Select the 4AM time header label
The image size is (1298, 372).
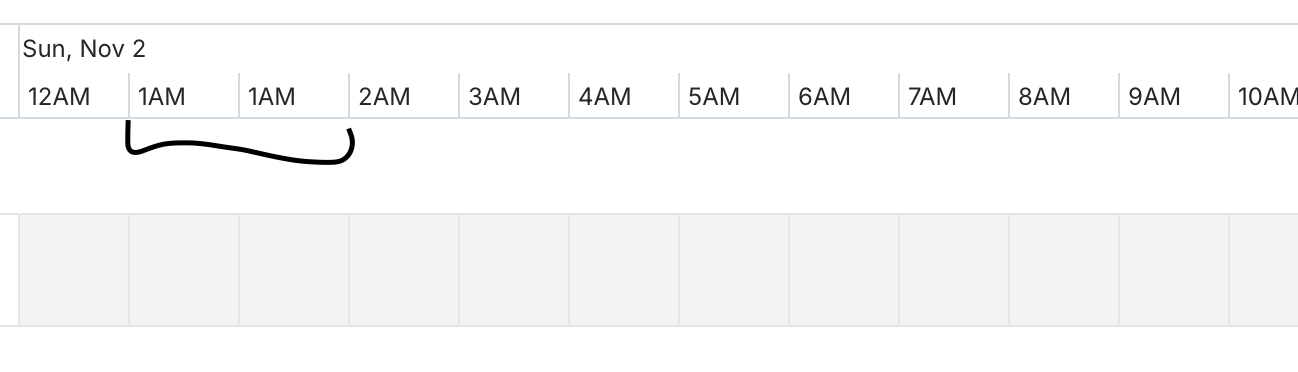coord(604,97)
